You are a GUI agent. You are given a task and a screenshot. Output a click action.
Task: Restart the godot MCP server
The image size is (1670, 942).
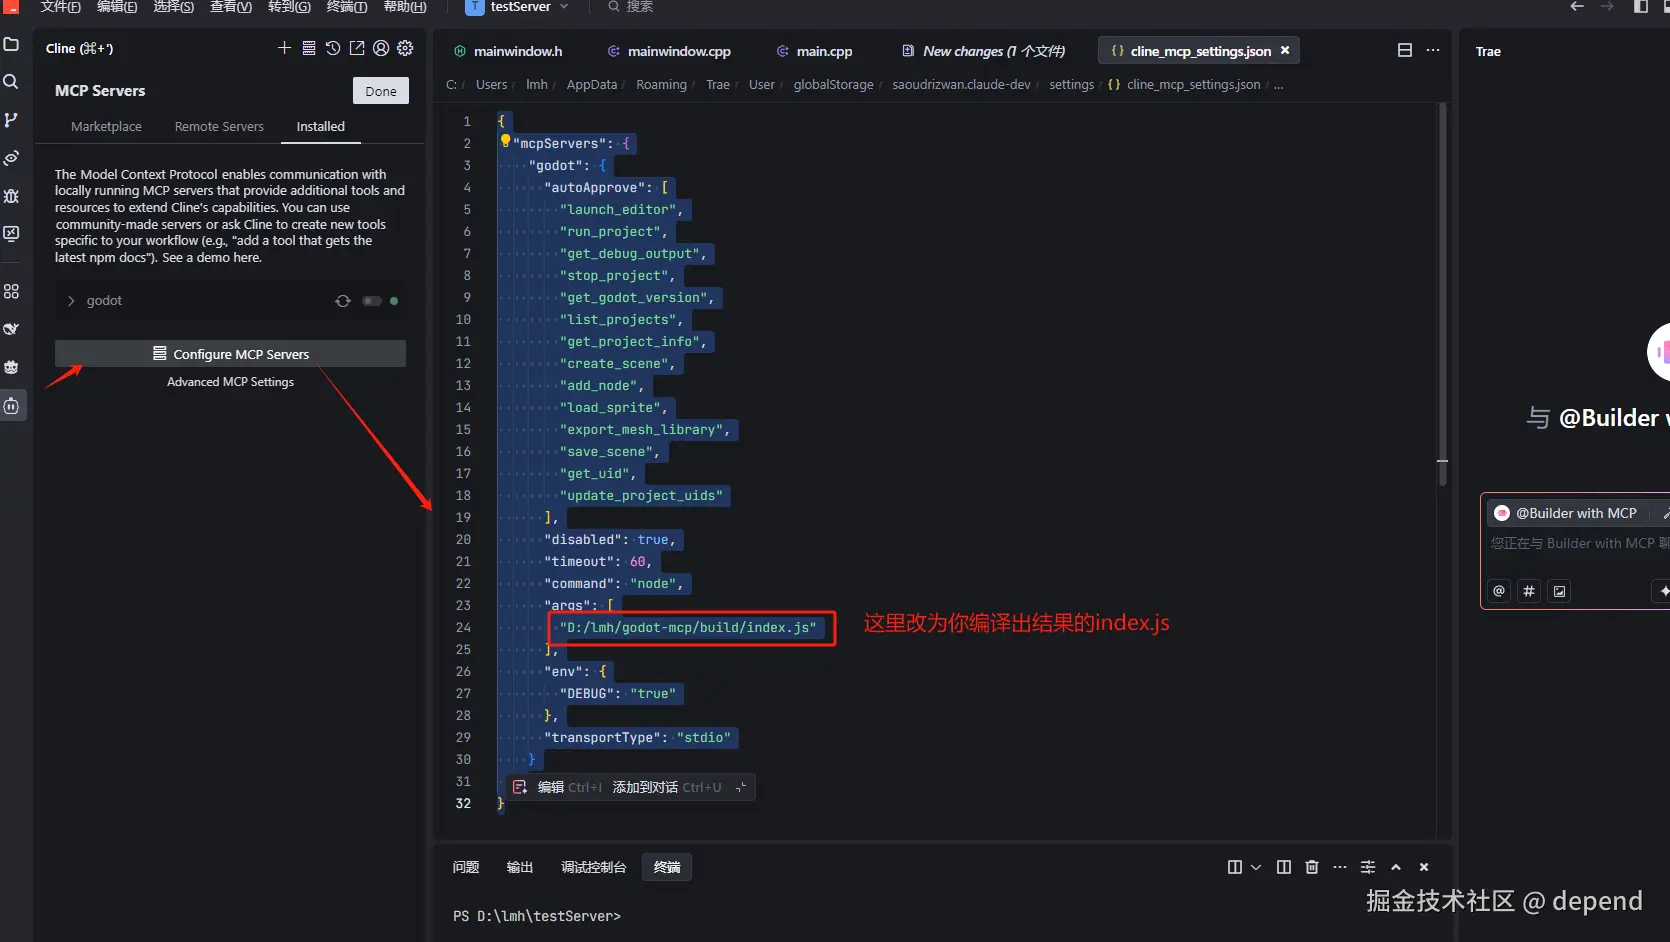343,301
